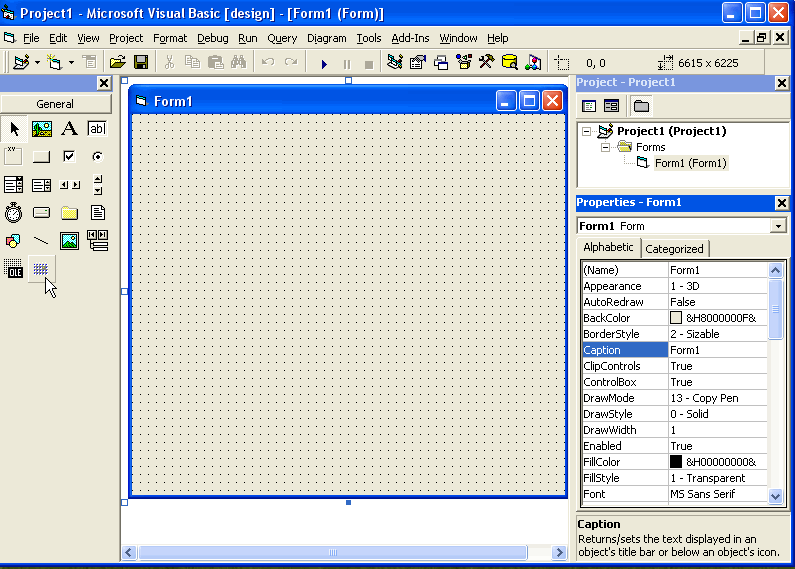This screenshot has width=795, height=569.
Task: Open the File menu
Action: click(31, 38)
